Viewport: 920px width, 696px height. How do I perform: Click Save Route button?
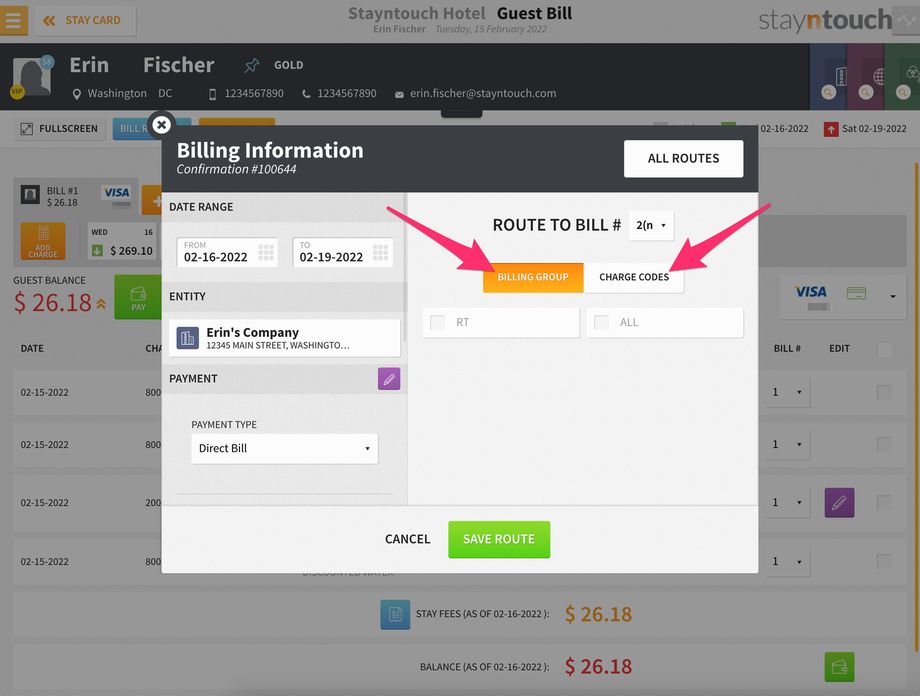[499, 539]
